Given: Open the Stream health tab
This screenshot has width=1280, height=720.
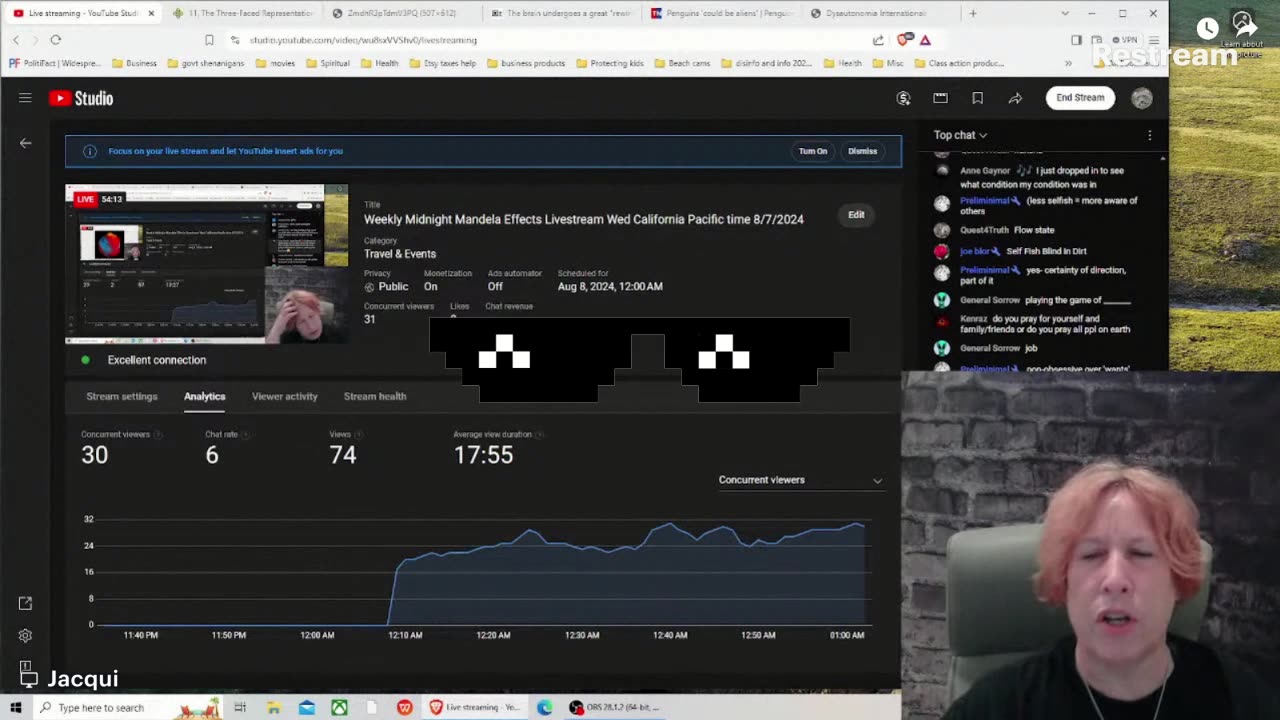Looking at the screenshot, I should point(375,397).
